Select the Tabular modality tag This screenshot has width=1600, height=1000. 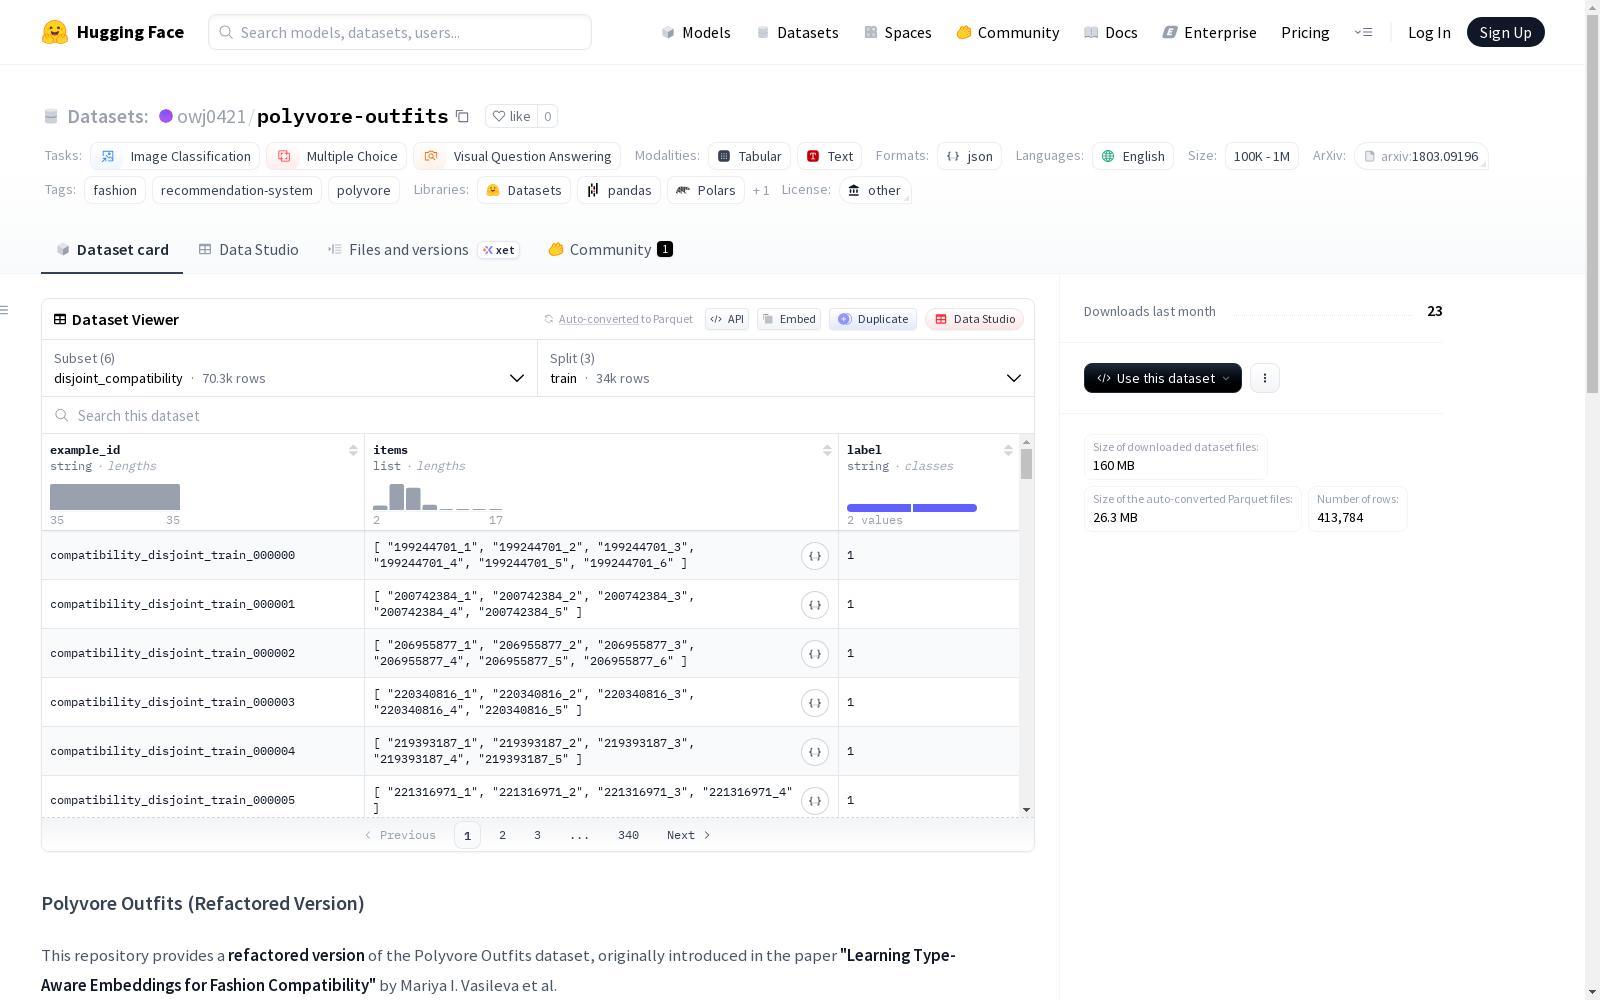point(750,156)
